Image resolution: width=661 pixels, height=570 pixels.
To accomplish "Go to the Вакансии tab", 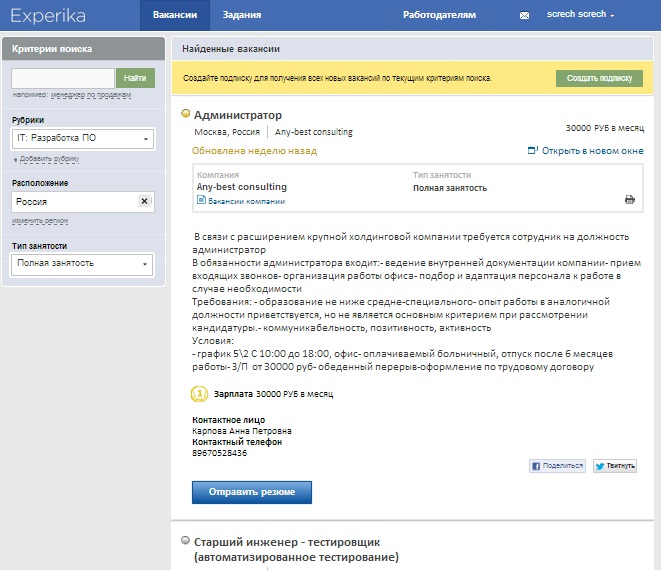I will click(x=175, y=15).
